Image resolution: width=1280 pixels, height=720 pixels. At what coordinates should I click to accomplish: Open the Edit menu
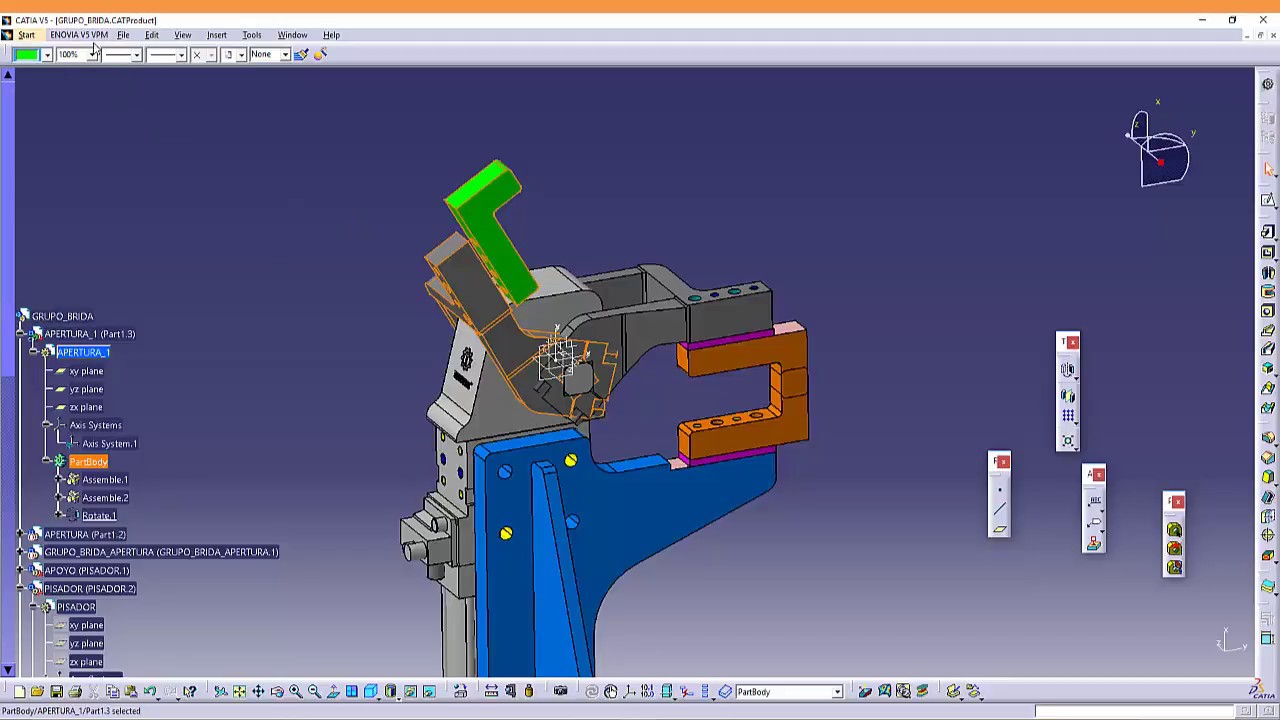pyautogui.click(x=152, y=35)
